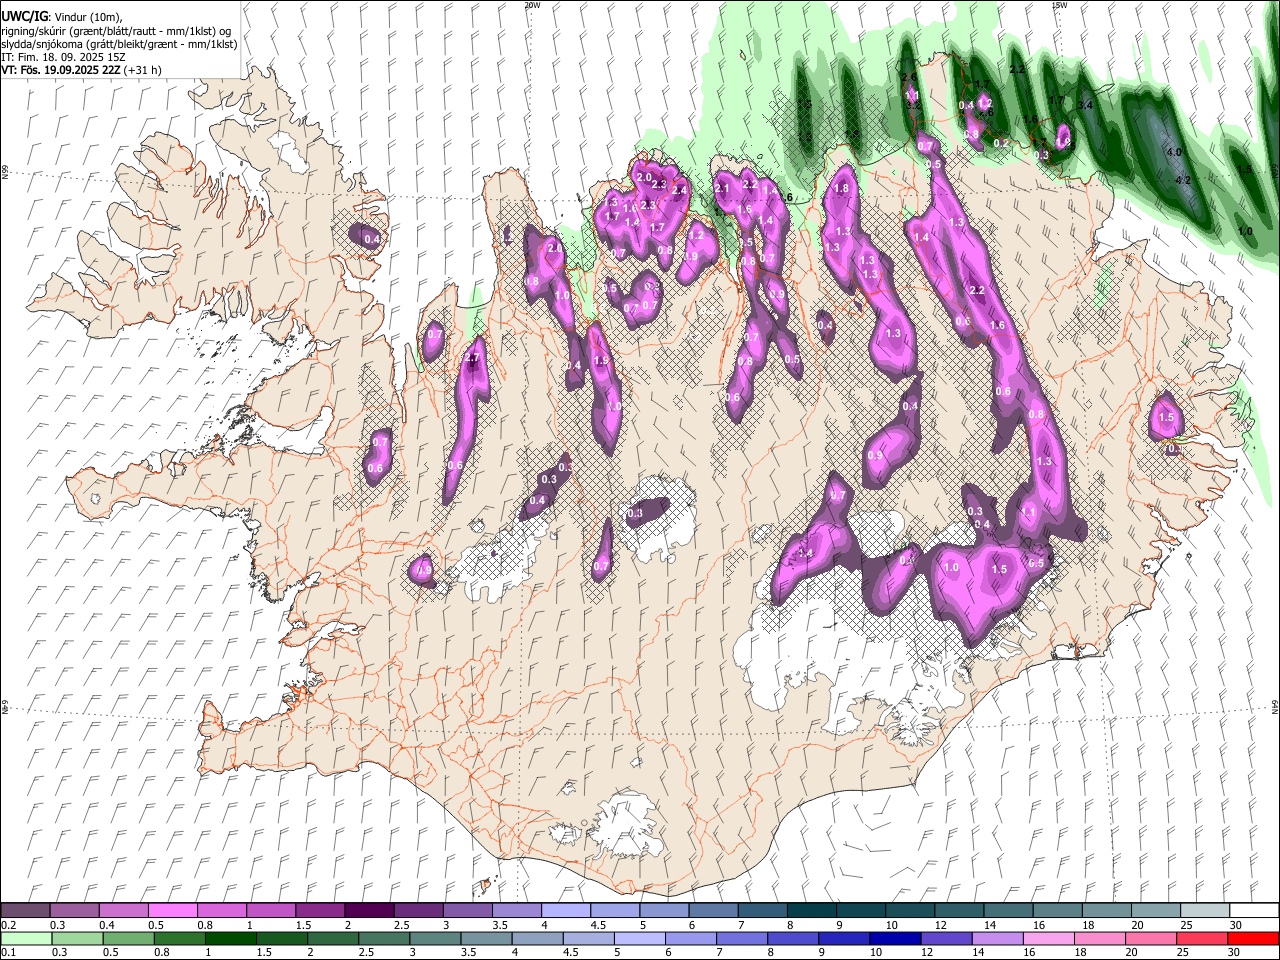1280x960 pixels.
Task: Click the white 30 swatch in upper legend
Action: pyautogui.click(x=1253, y=911)
